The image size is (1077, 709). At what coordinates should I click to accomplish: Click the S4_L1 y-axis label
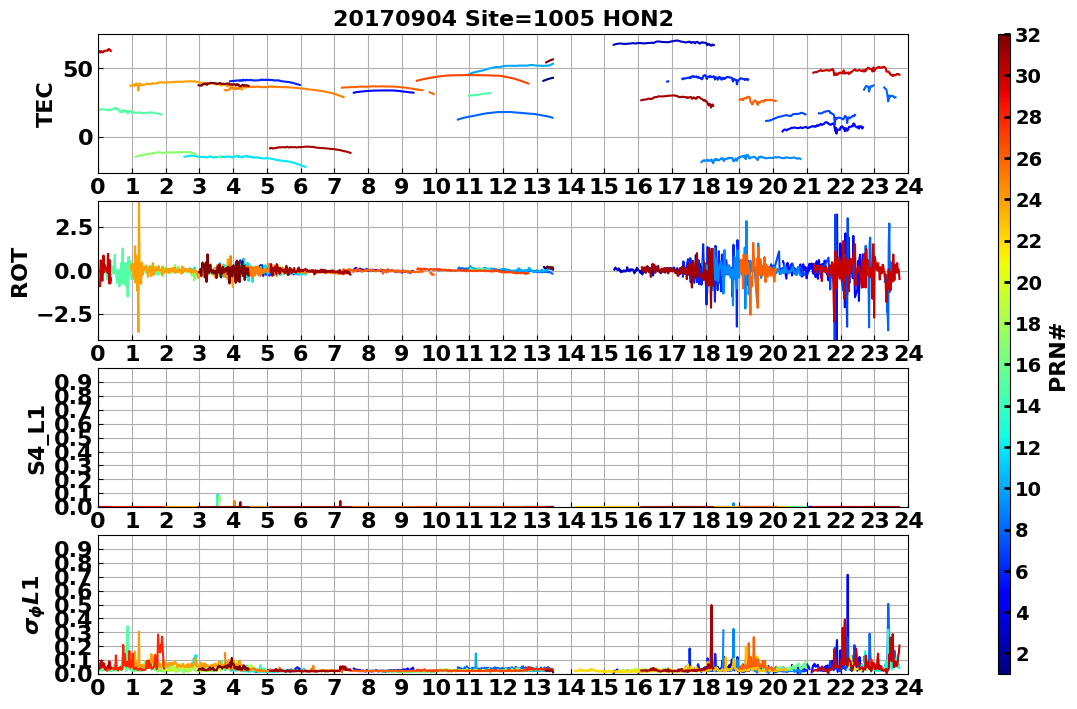click(x=36, y=440)
